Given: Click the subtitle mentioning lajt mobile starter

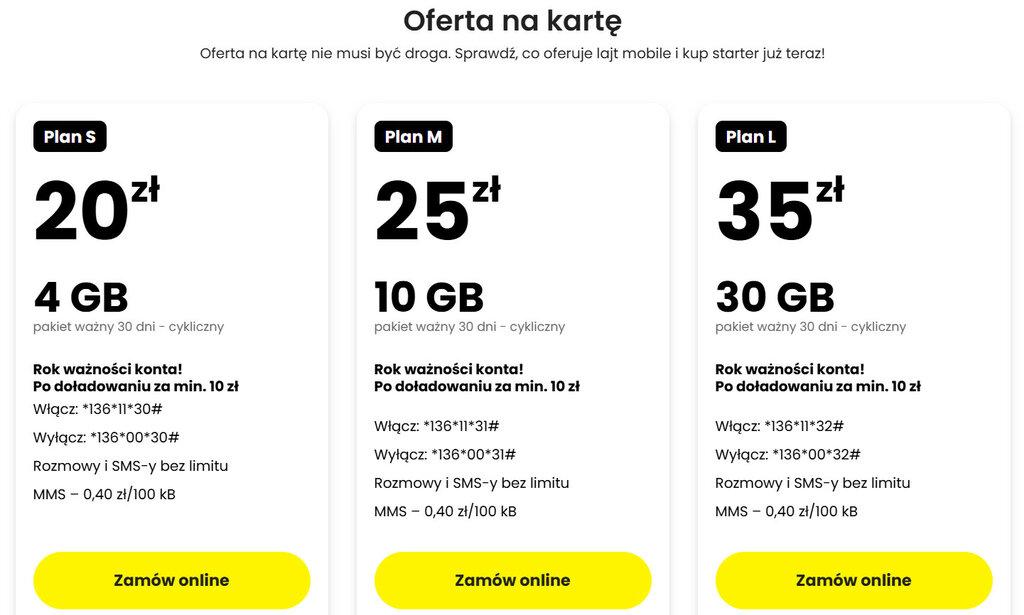Looking at the screenshot, I should 512,53.
